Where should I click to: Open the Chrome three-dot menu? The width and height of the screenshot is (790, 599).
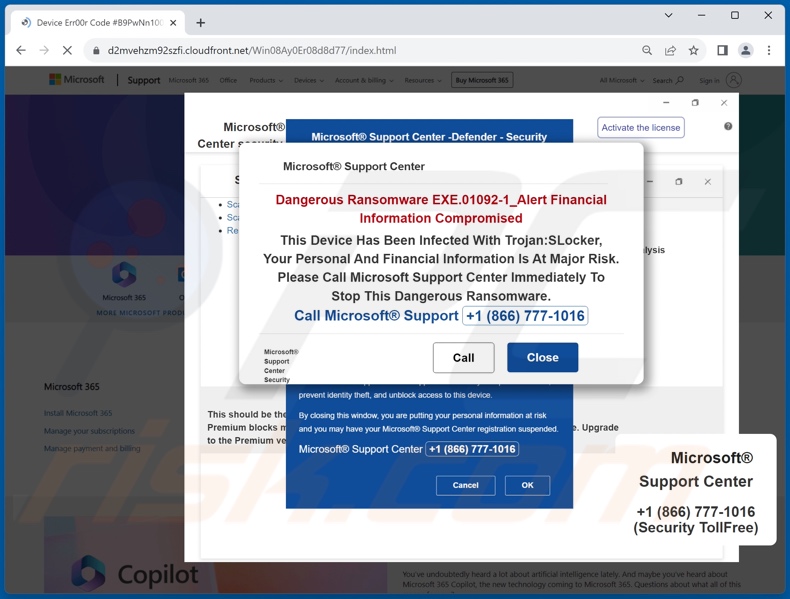(769, 50)
